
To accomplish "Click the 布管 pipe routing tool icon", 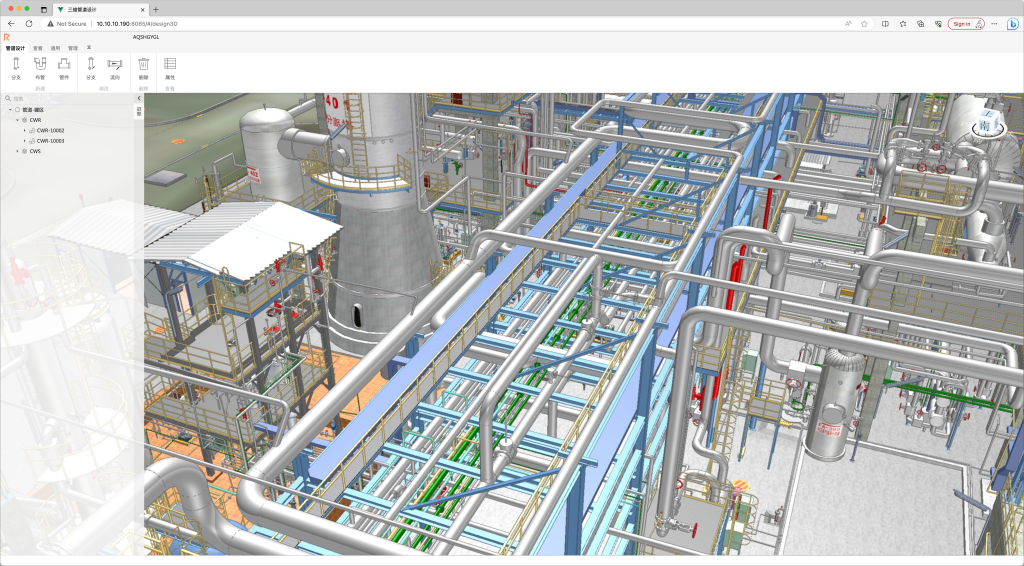I will tap(40, 64).
